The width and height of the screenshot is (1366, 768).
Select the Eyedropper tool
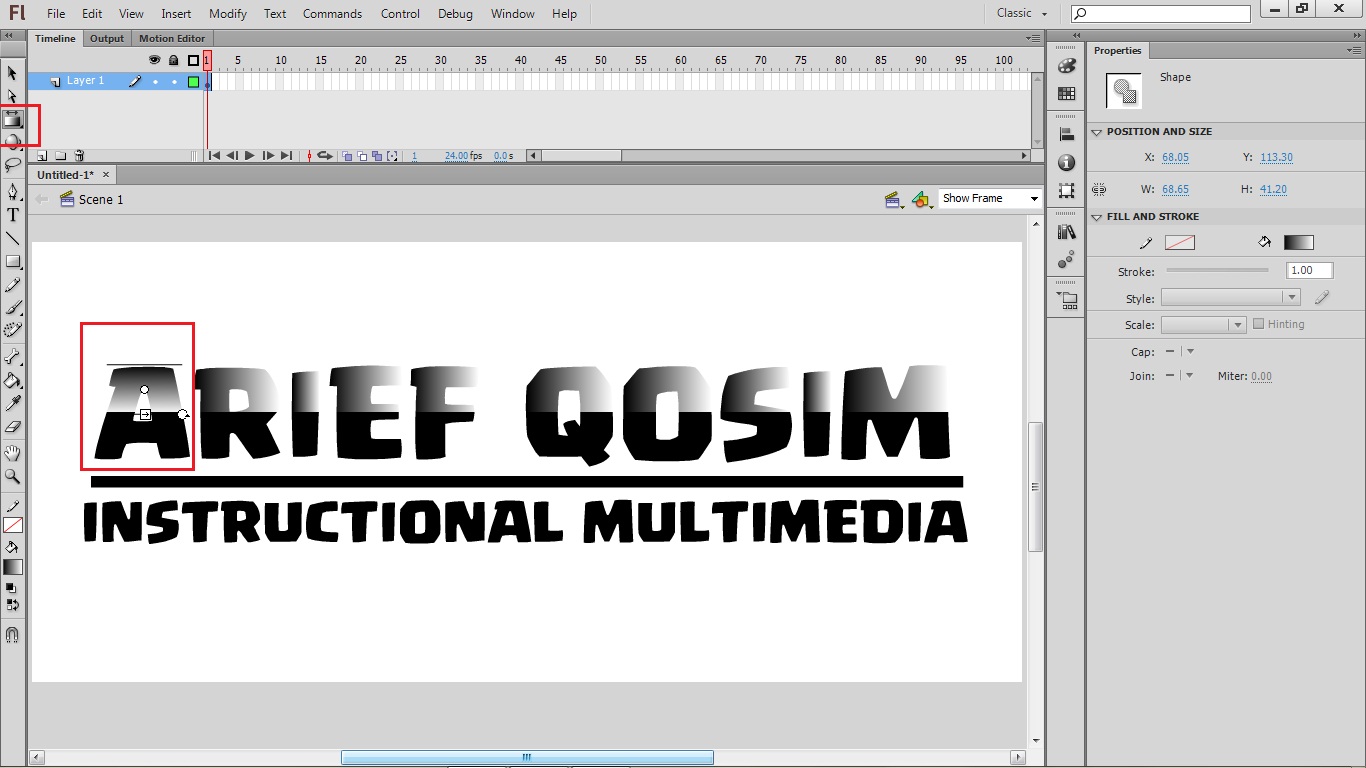click(x=13, y=403)
